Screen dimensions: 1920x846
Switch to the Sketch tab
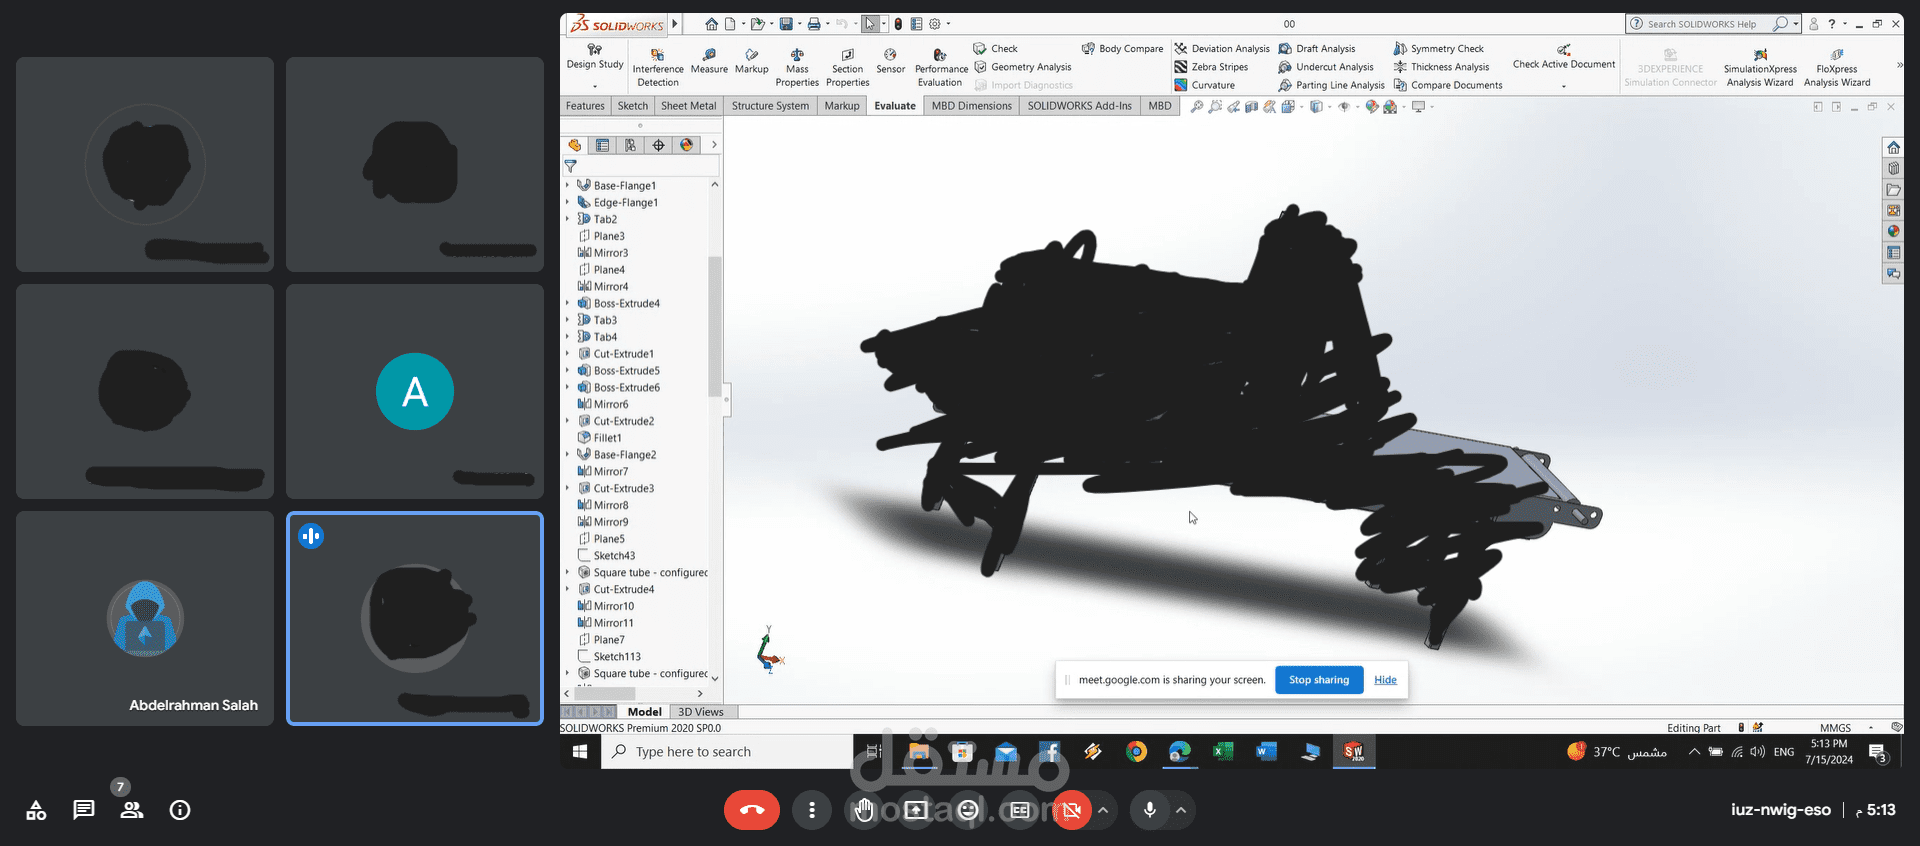pyautogui.click(x=633, y=106)
